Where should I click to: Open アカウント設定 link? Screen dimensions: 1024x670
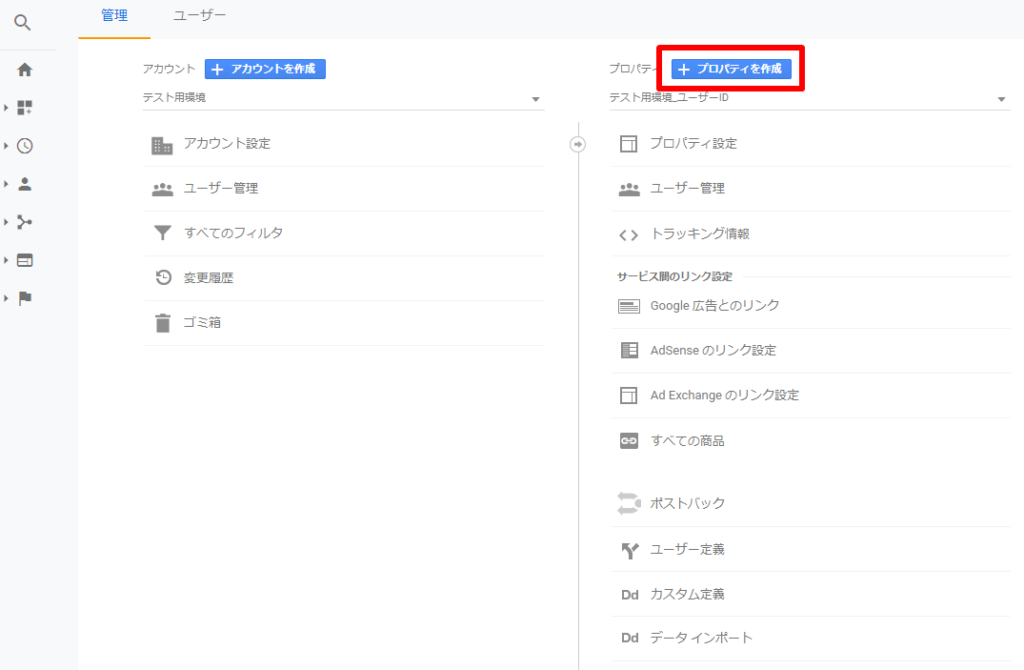tap(227, 144)
